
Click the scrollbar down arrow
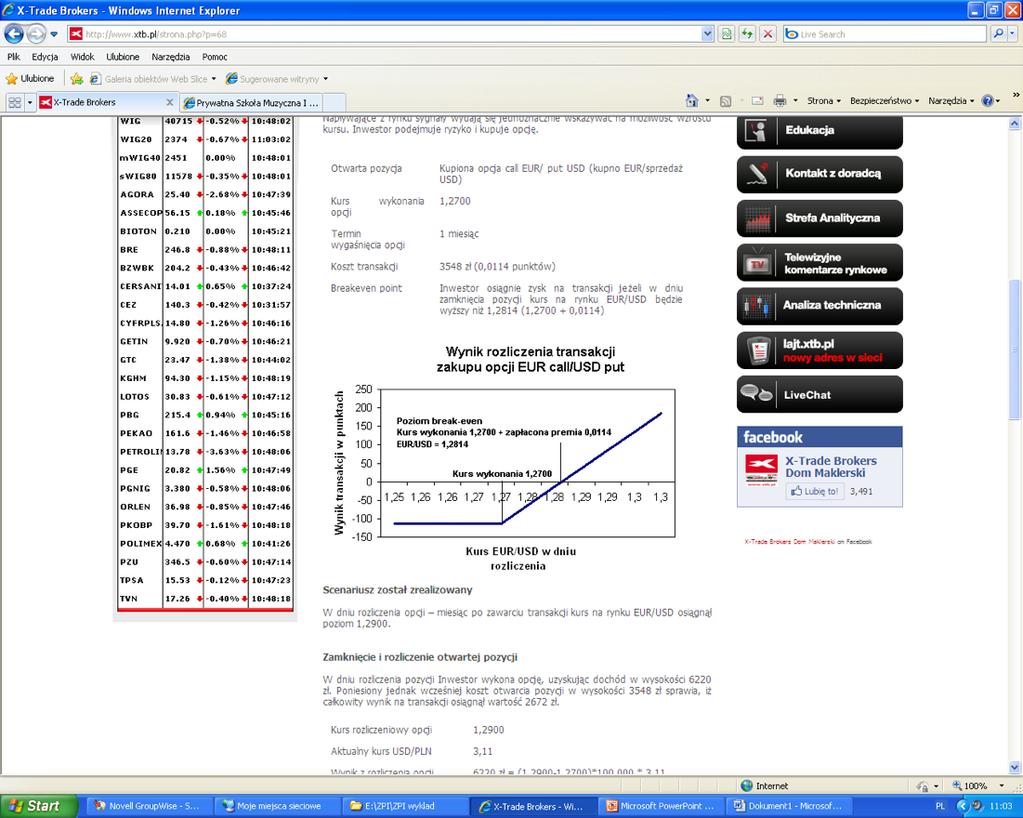pyautogui.click(x=1015, y=768)
